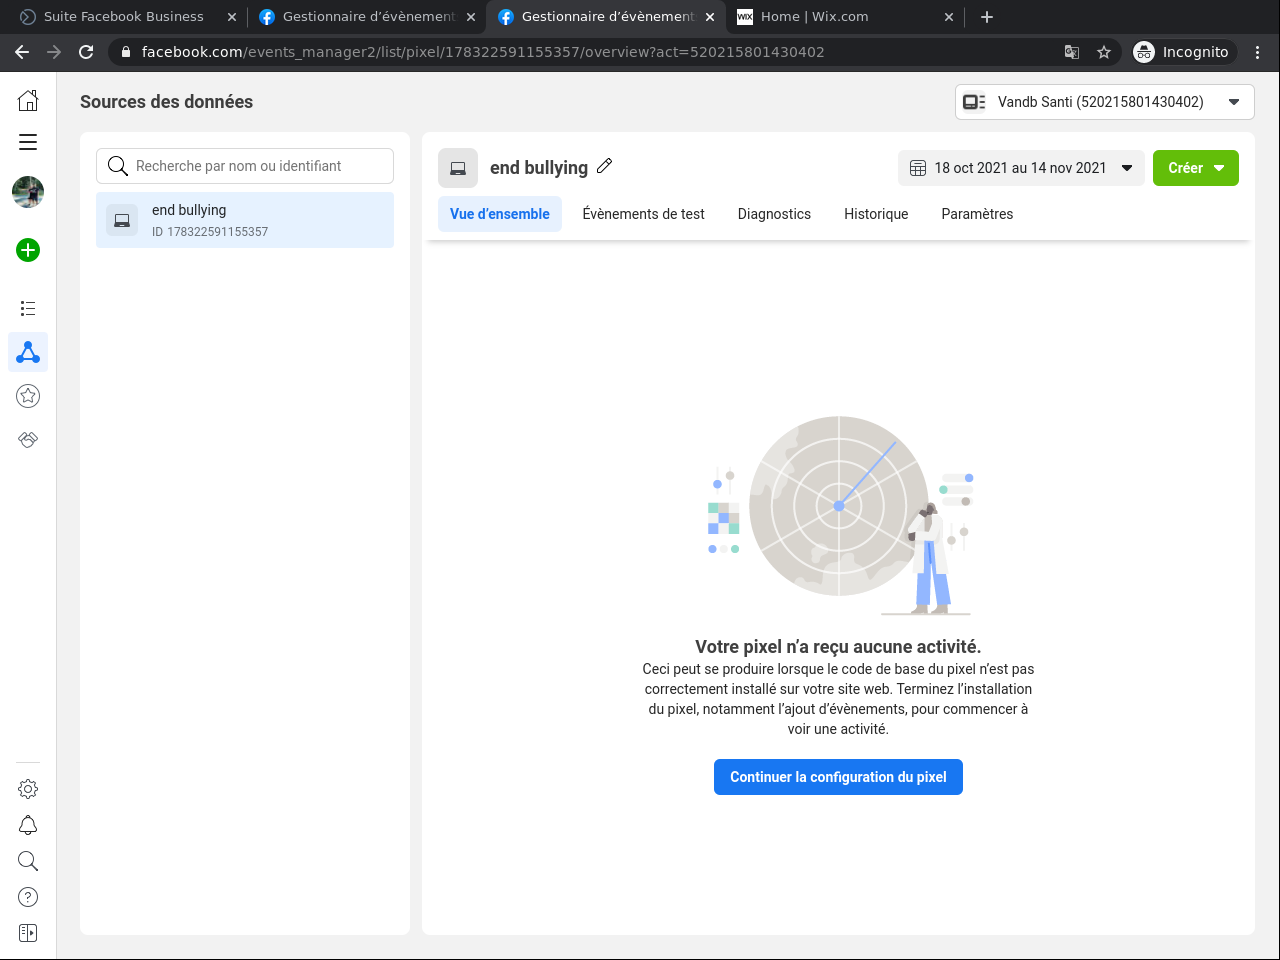This screenshot has height=960, width=1280.
Task: Click the lock site info icon
Action: pyautogui.click(x=126, y=52)
